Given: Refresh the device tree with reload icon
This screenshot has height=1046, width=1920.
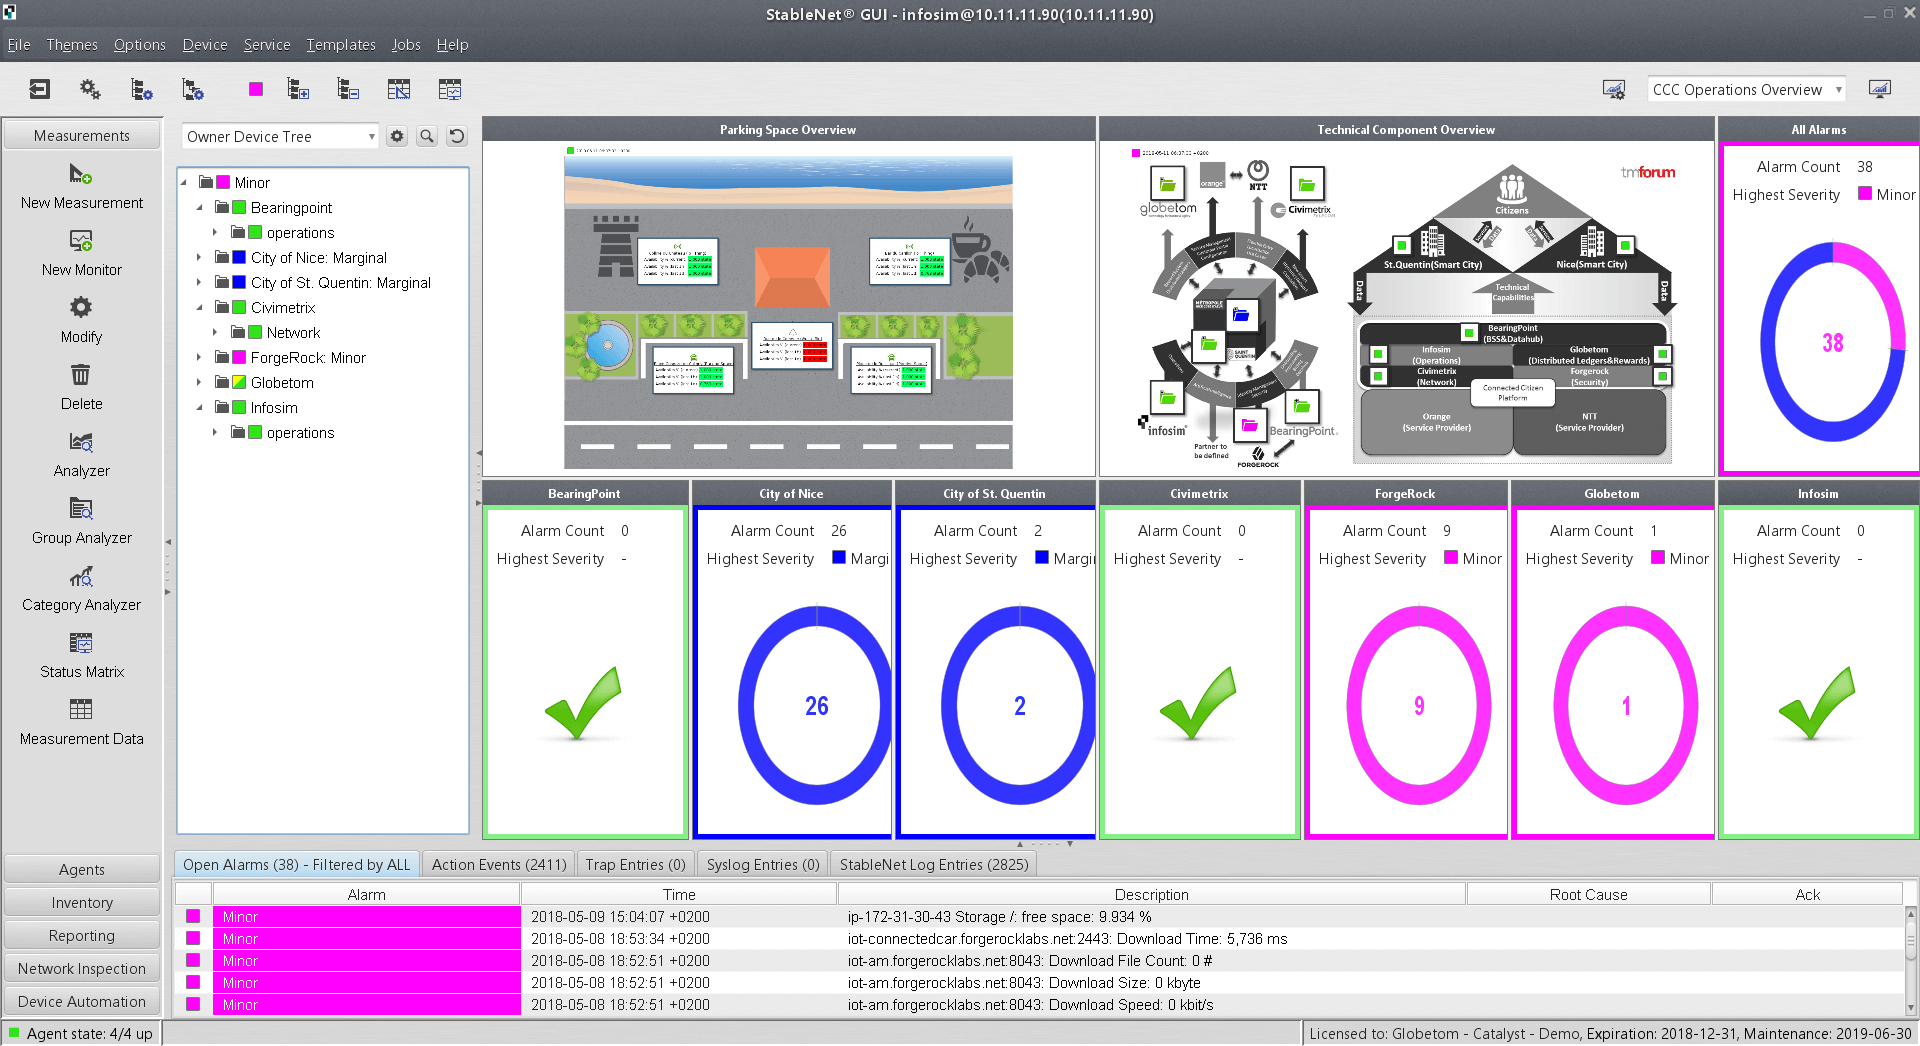Looking at the screenshot, I should (x=457, y=136).
